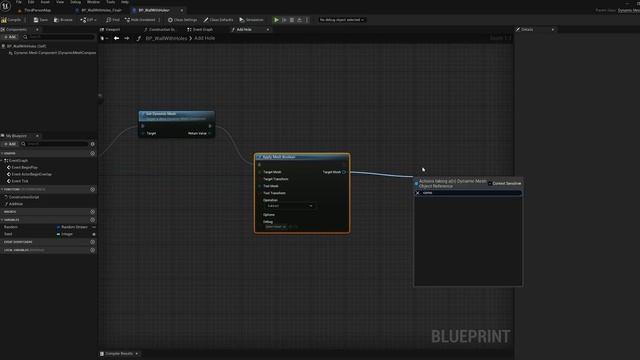Image resolution: width=640 pixels, height=360 pixels.
Task: Click the Find toolbar button
Action: click(113, 20)
